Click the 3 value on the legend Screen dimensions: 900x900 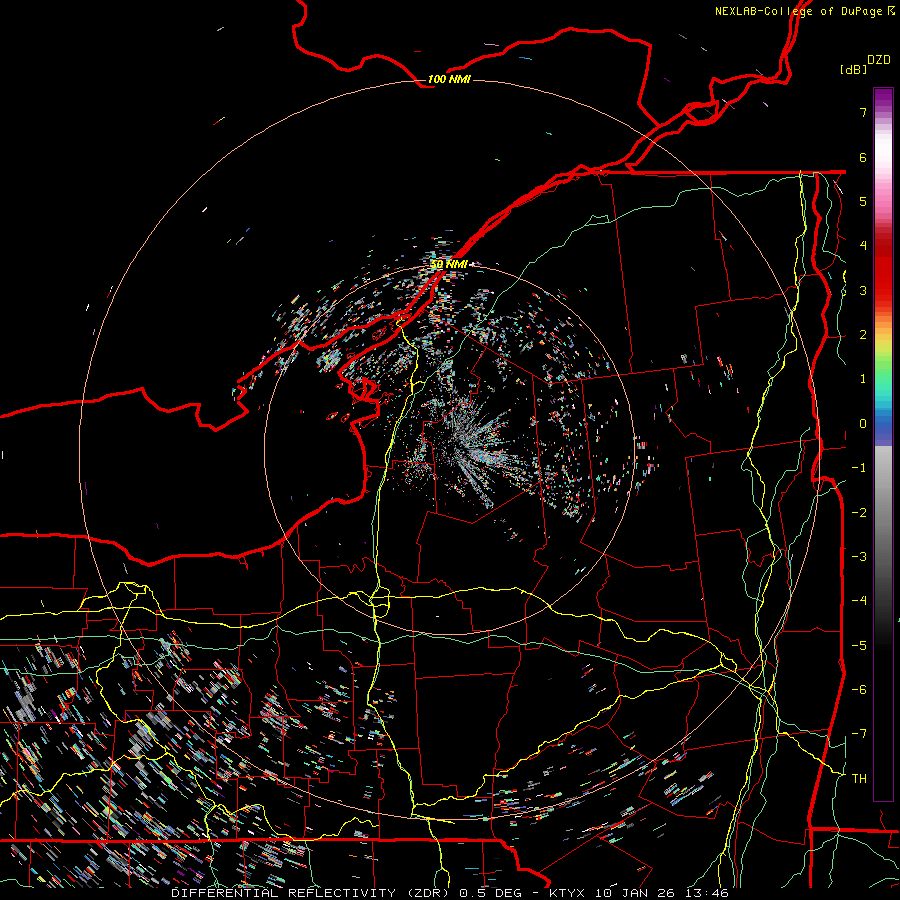[x=863, y=290]
